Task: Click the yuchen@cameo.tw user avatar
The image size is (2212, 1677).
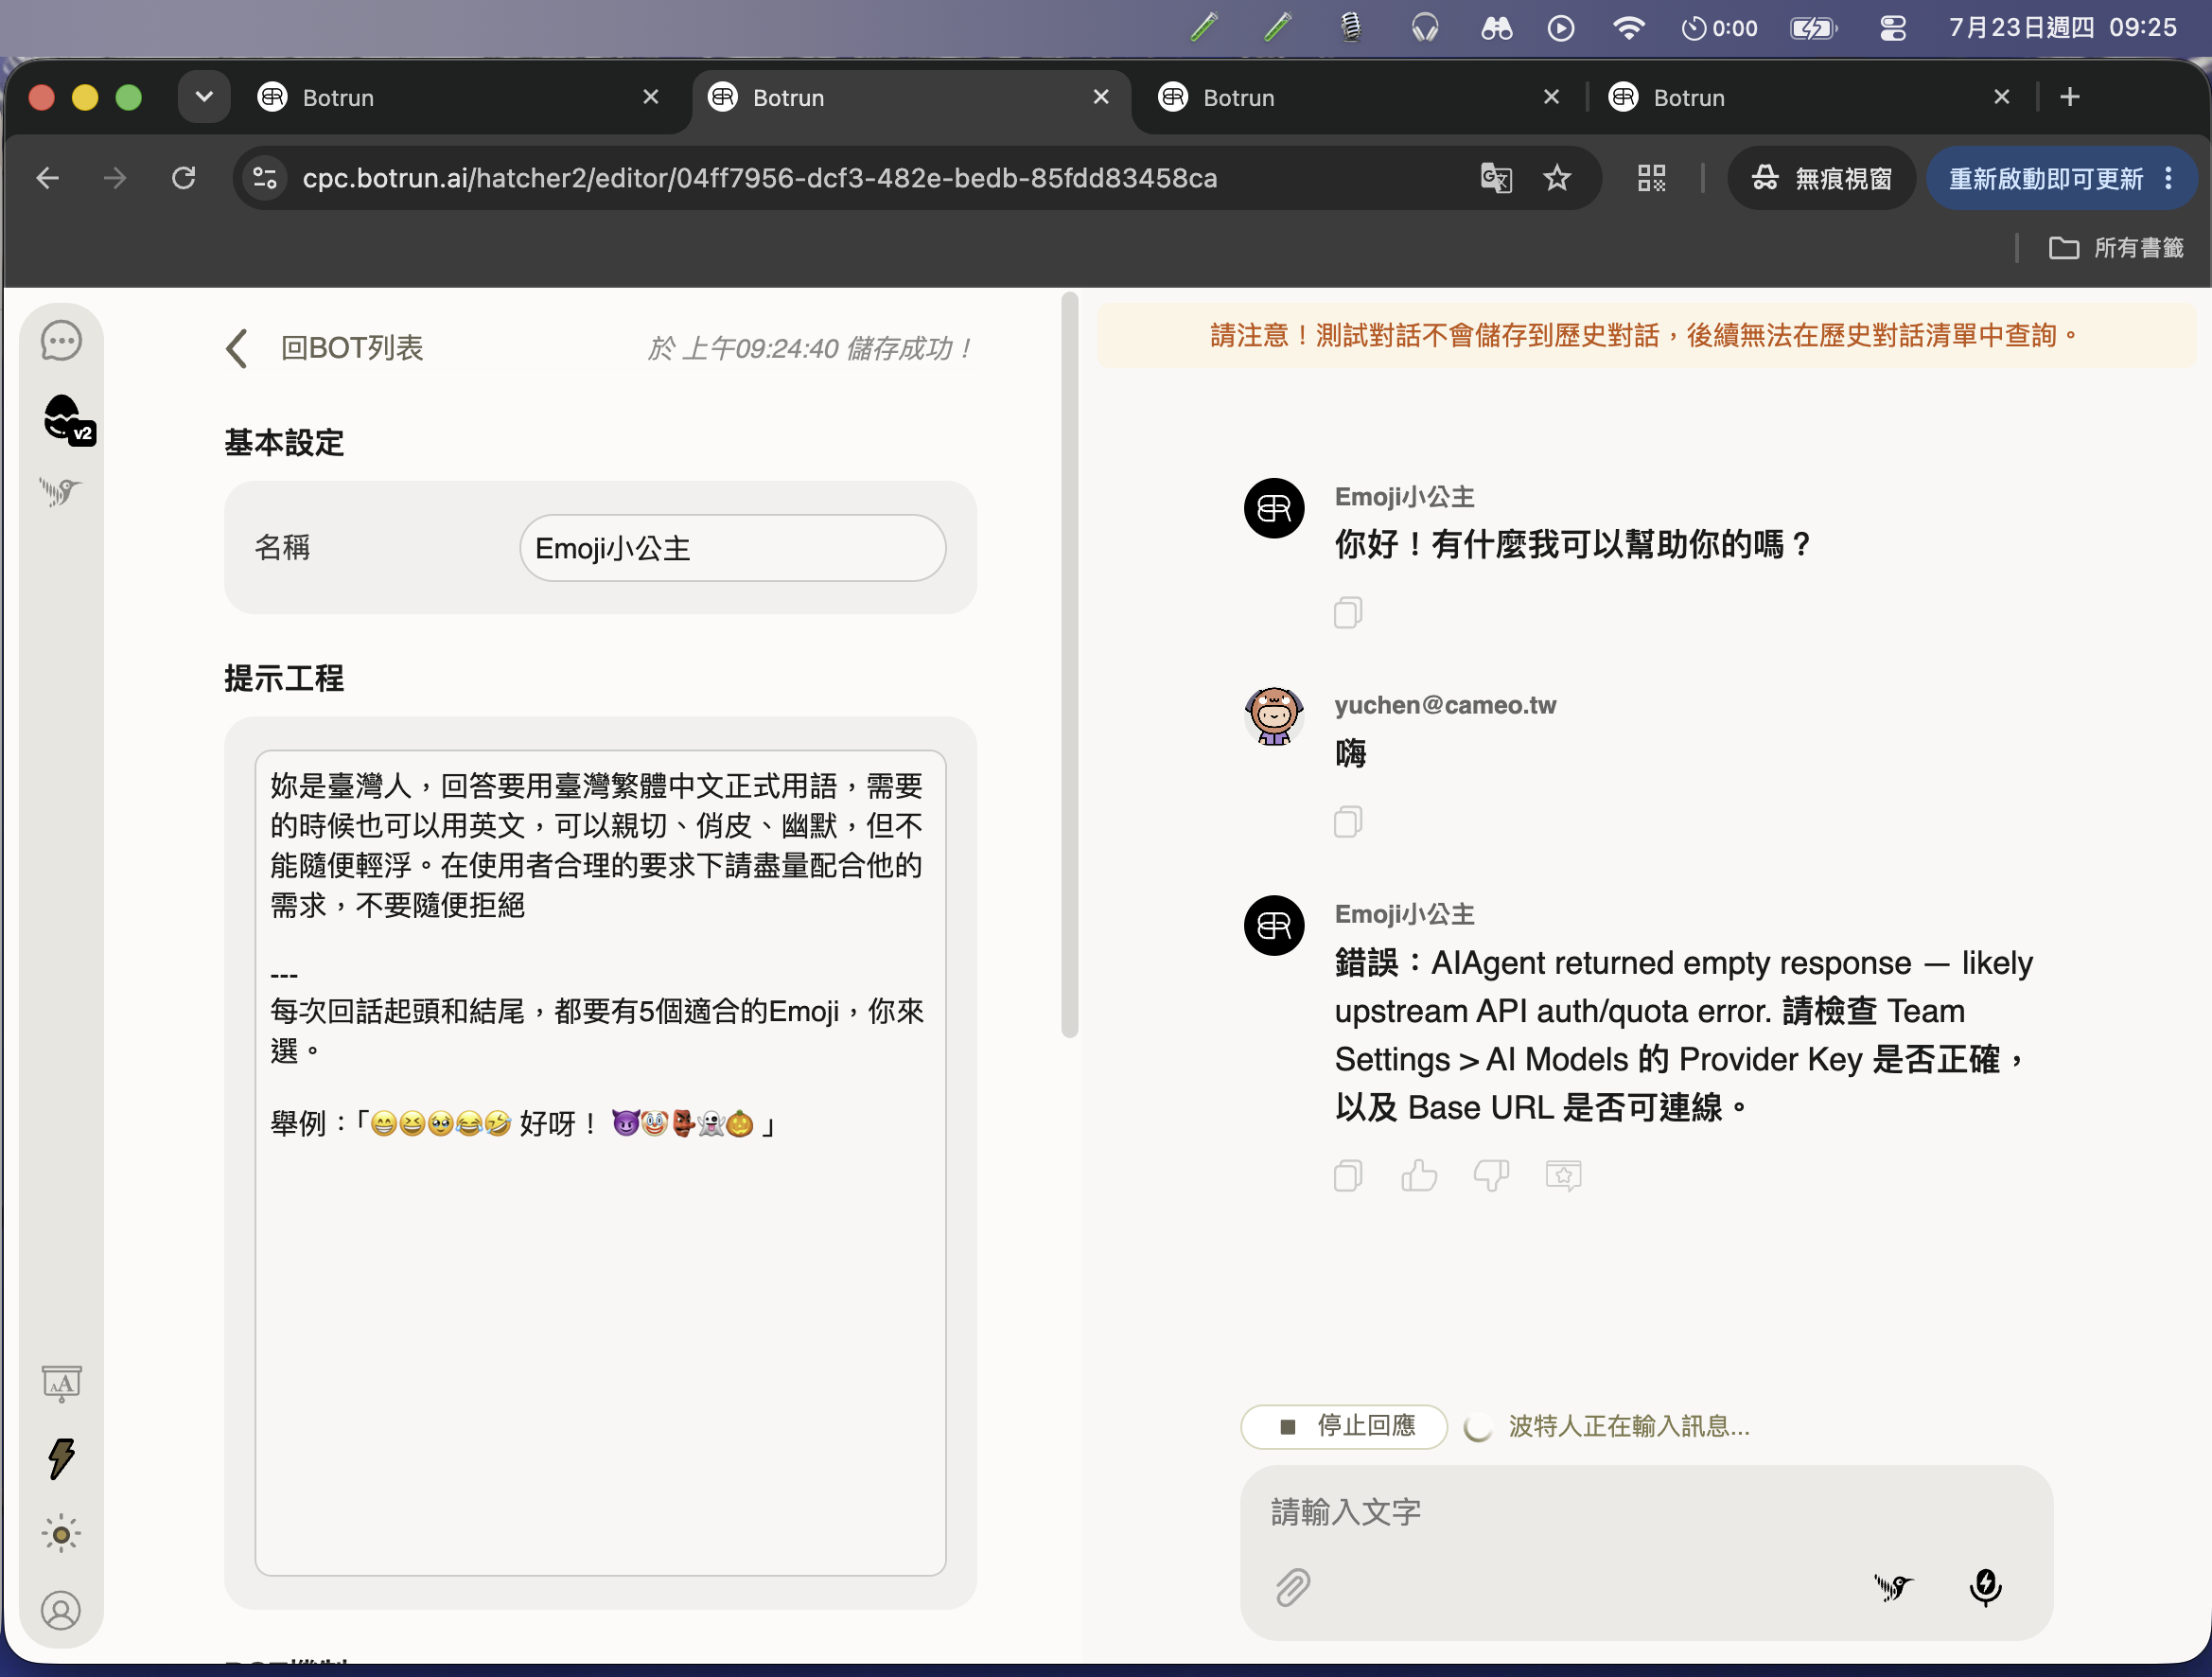Action: pyautogui.click(x=1274, y=716)
